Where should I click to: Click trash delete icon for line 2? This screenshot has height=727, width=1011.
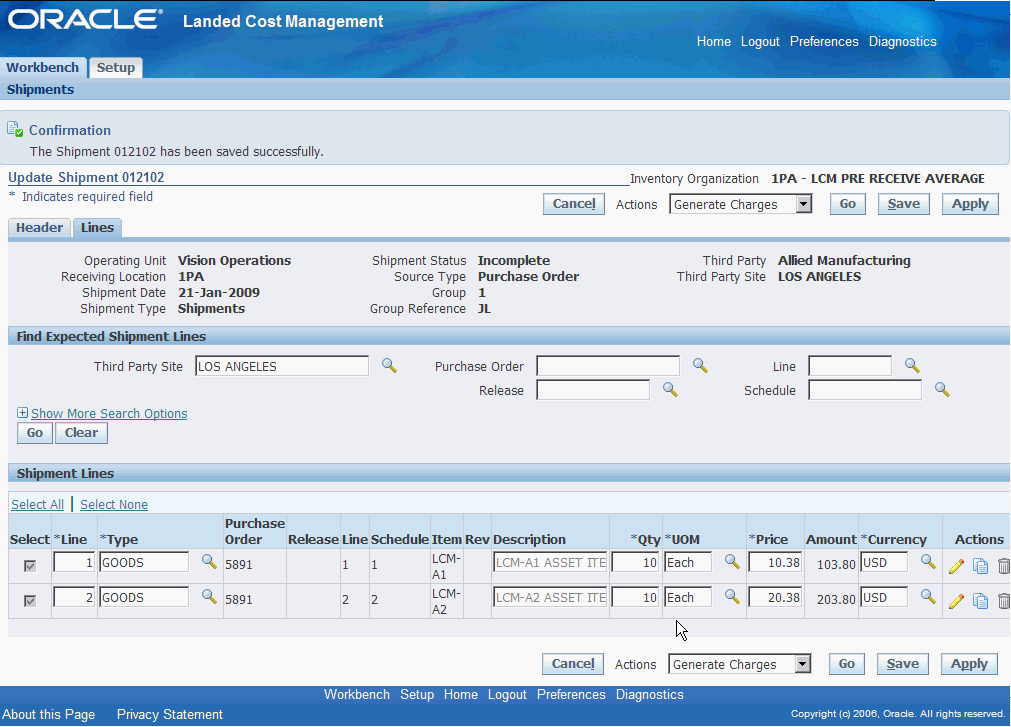1003,601
